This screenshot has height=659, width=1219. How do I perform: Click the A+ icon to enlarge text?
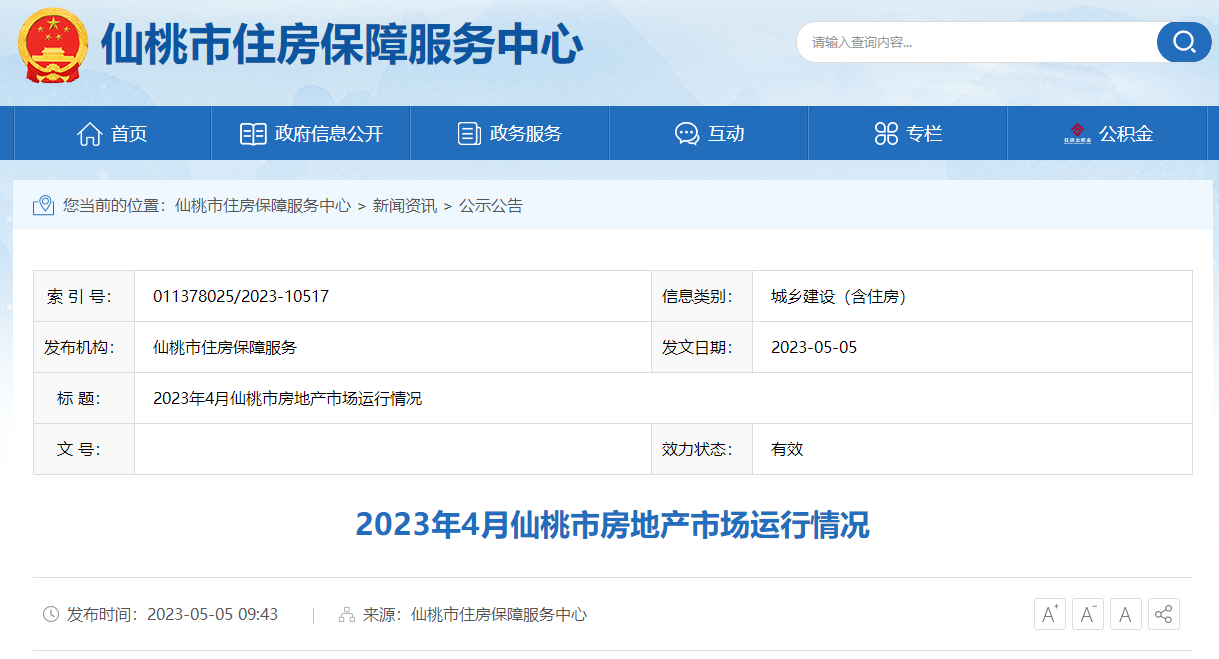[1049, 614]
